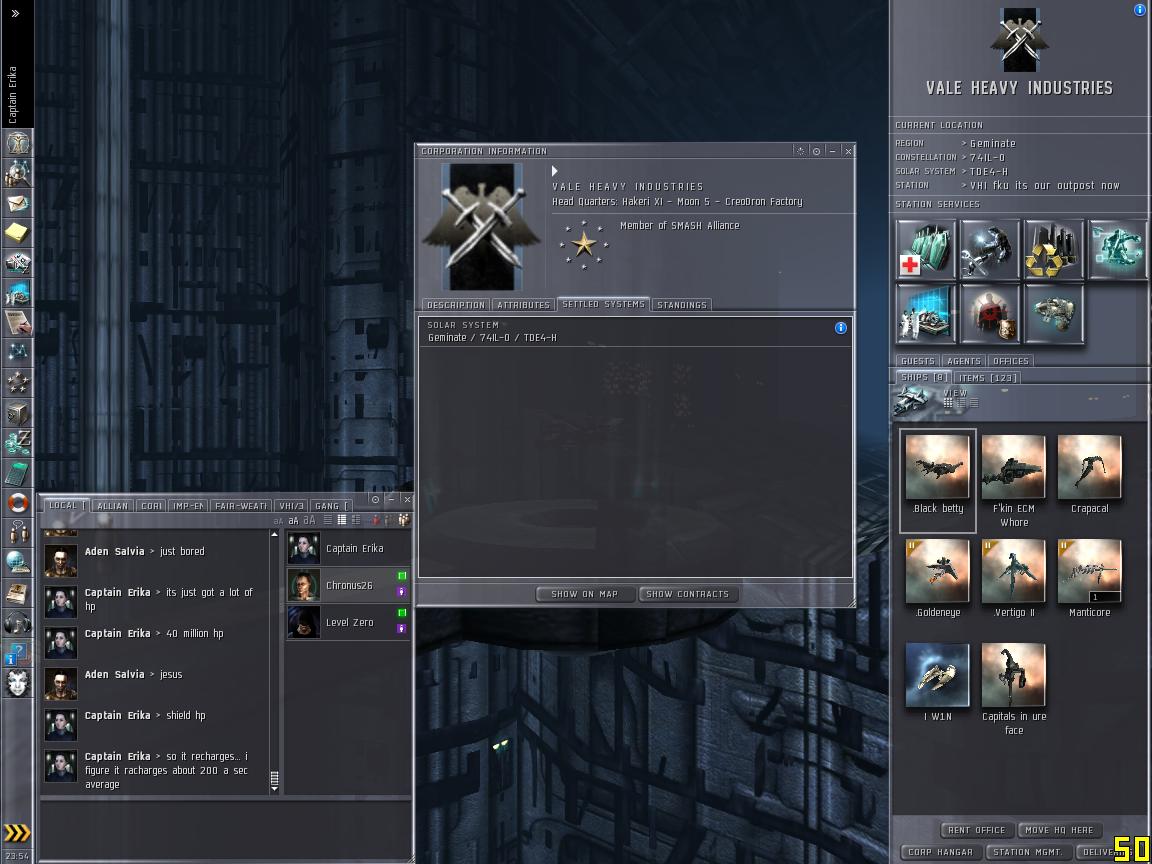Switch ship hangar to icon grid view
The width and height of the screenshot is (1152, 864).
point(948,403)
